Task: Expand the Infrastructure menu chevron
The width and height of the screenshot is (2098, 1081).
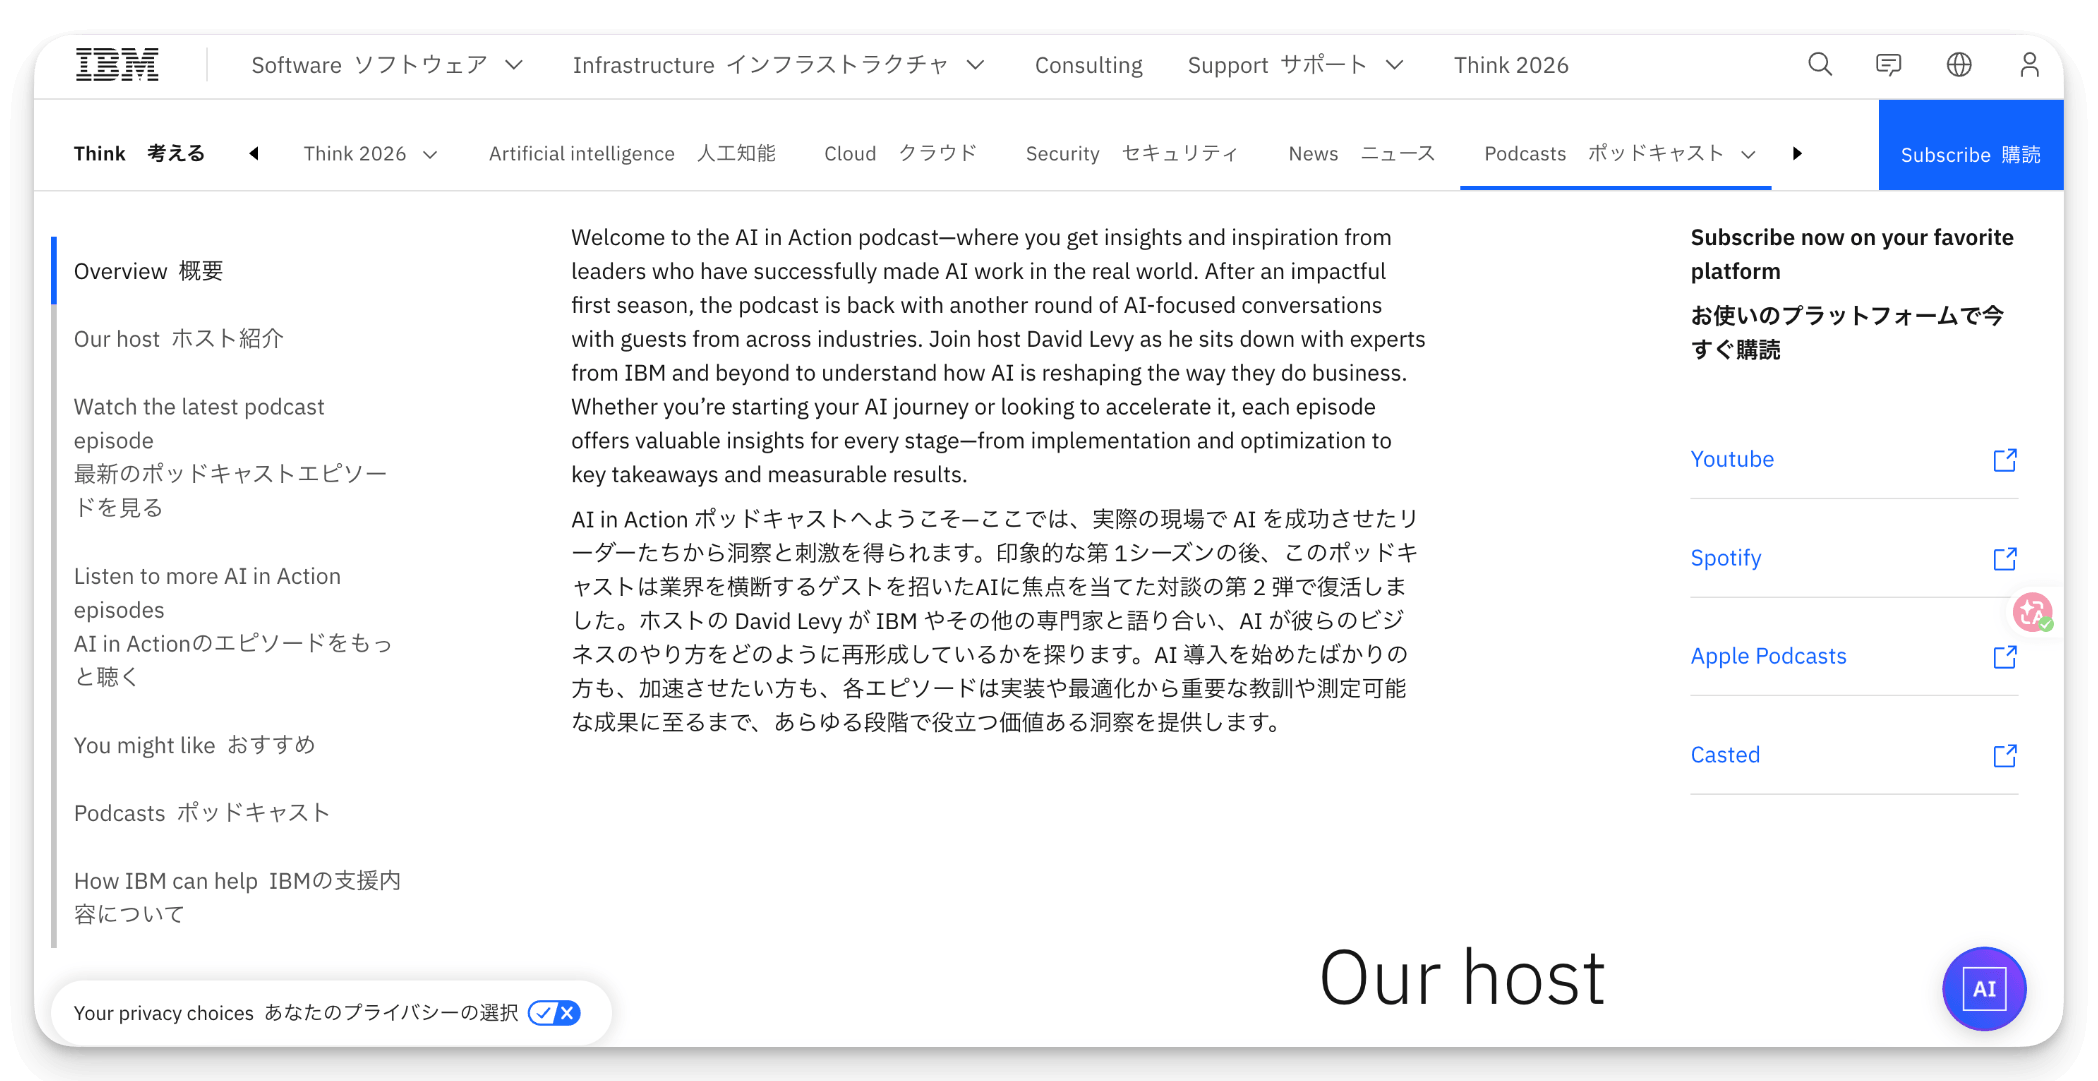Action: coord(976,65)
